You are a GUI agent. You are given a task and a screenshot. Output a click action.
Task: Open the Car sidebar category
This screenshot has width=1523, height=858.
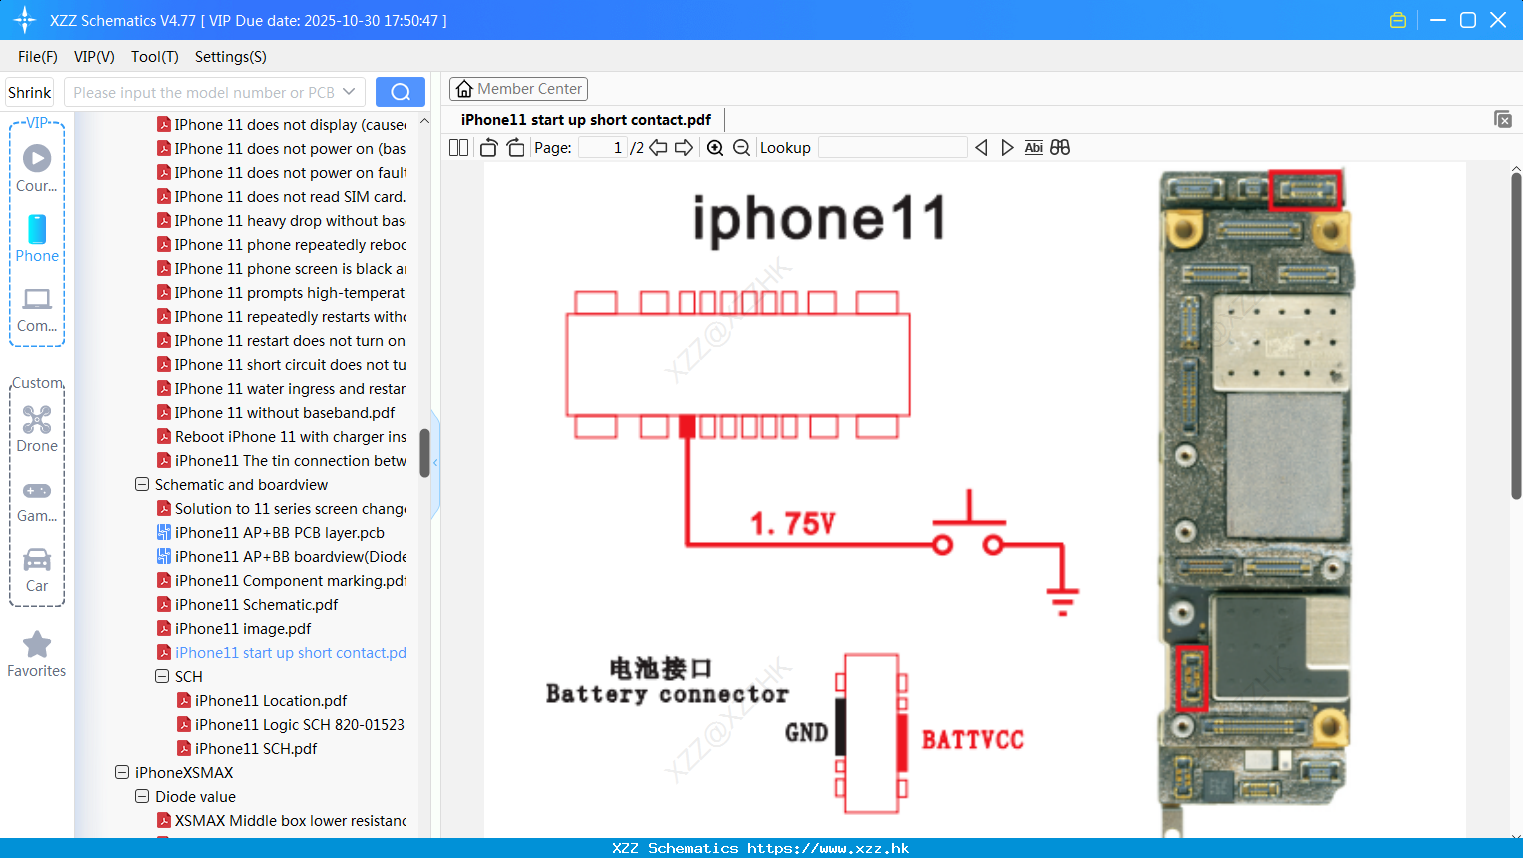[37, 570]
